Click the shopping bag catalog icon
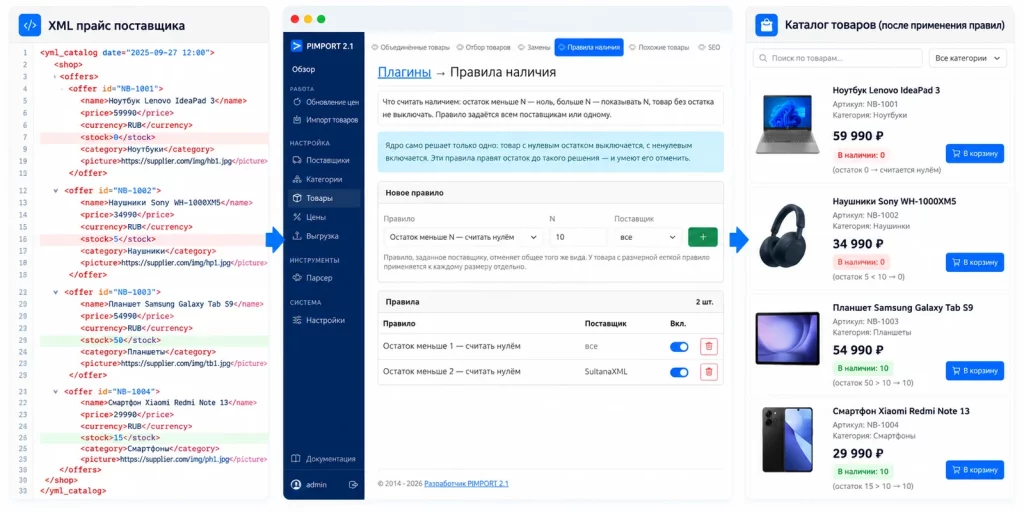 coord(767,25)
